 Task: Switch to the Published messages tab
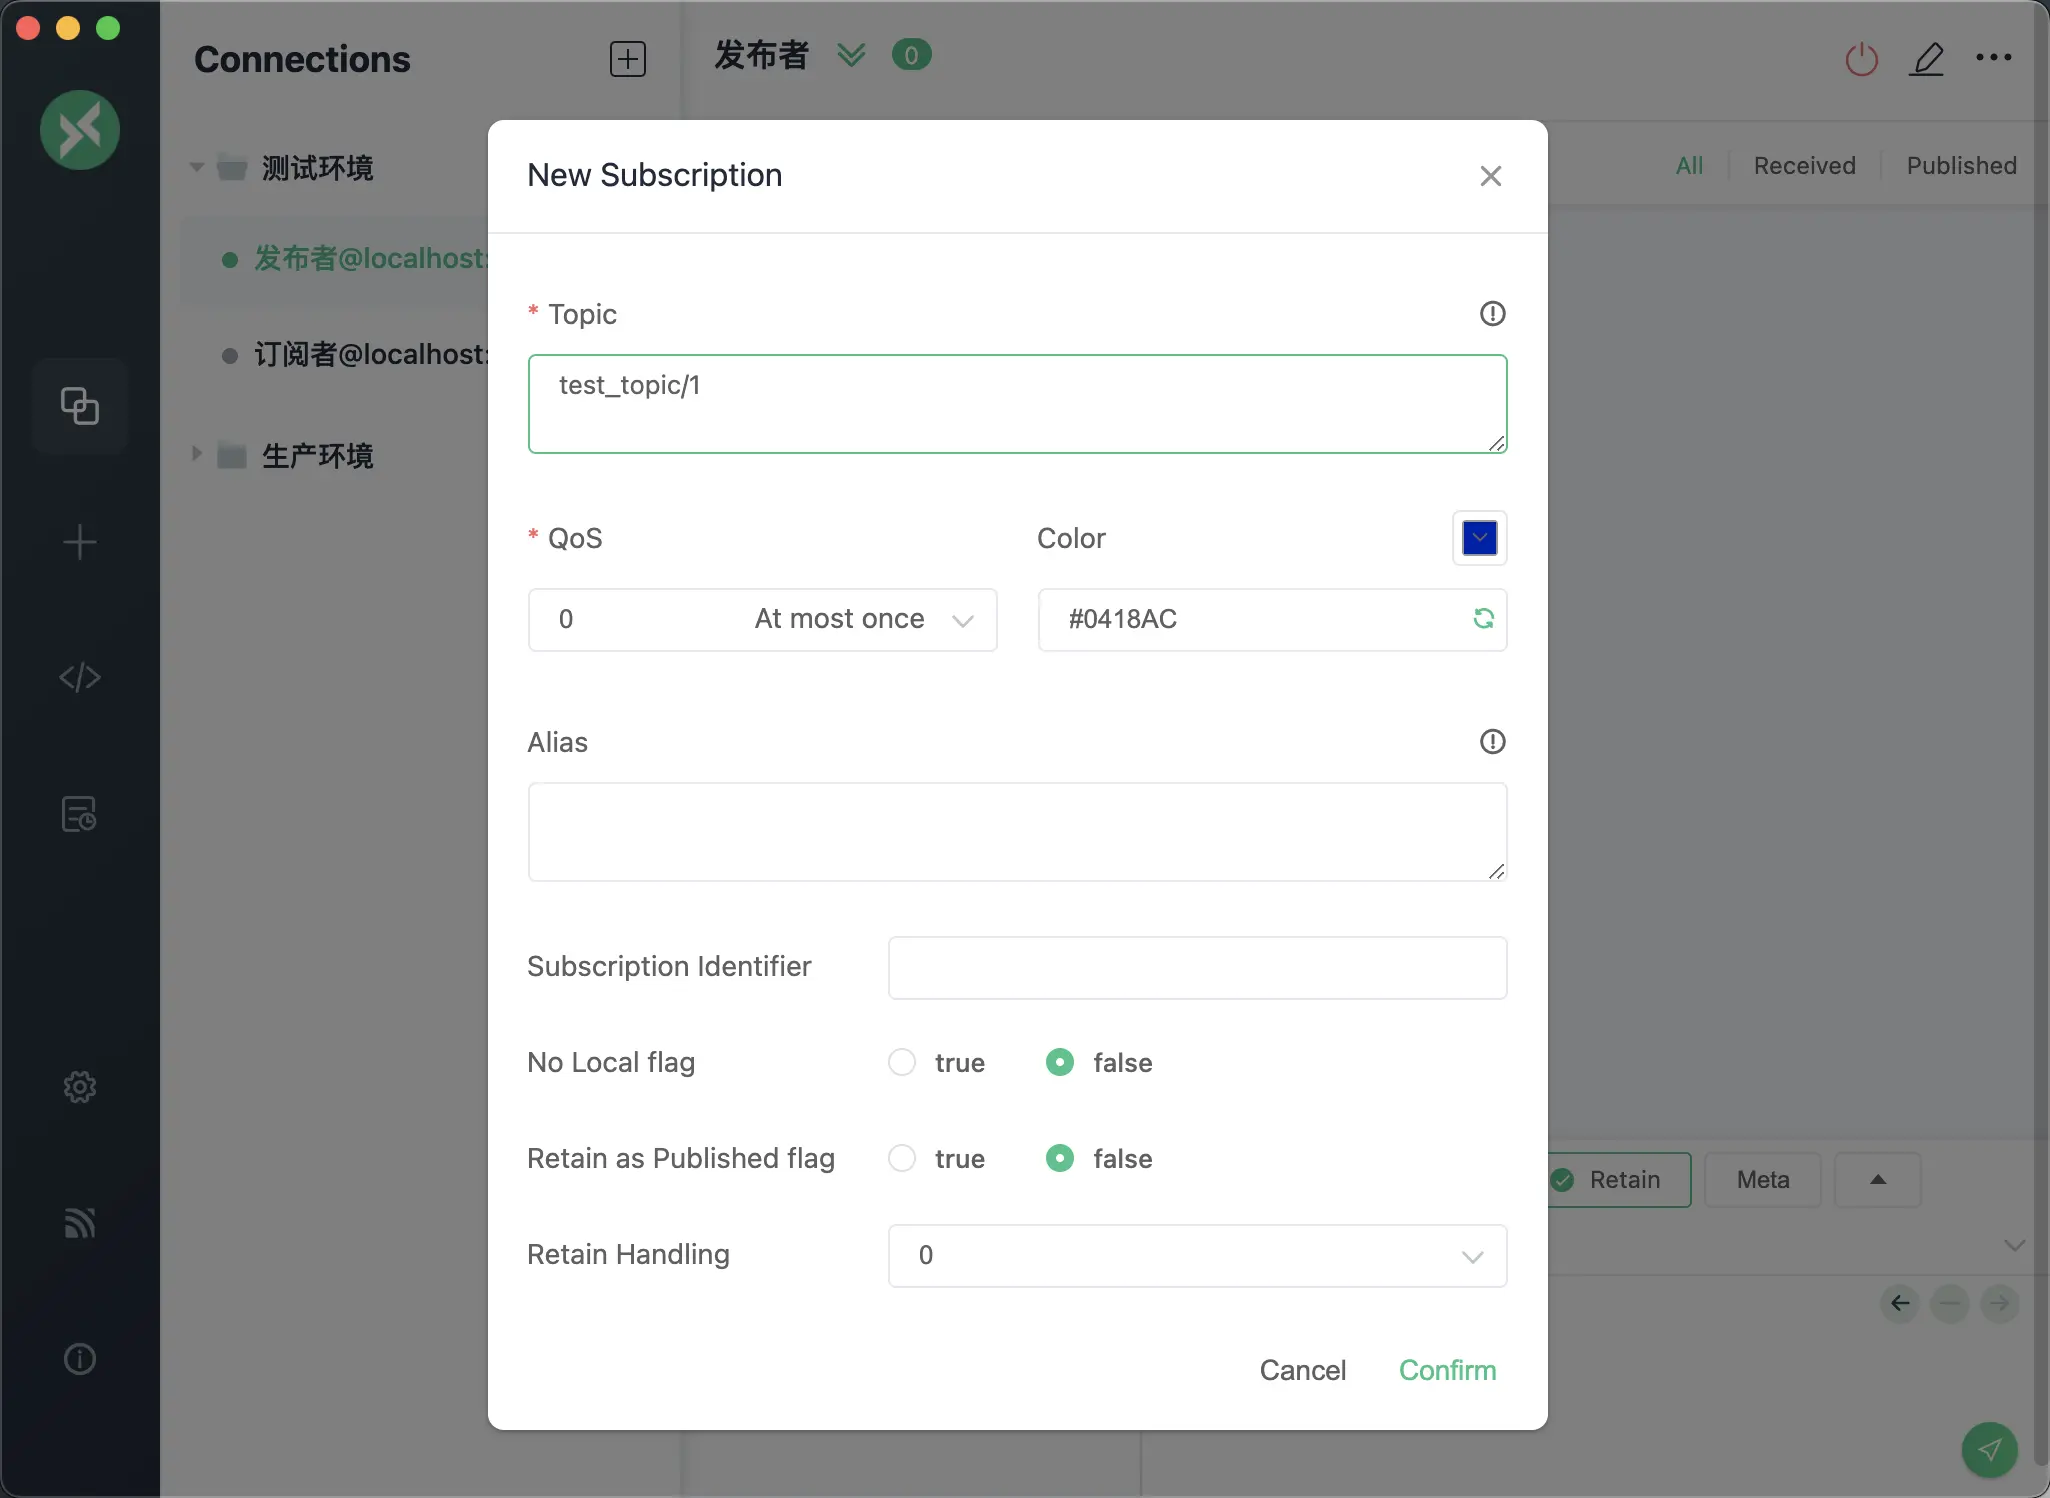[1961, 166]
